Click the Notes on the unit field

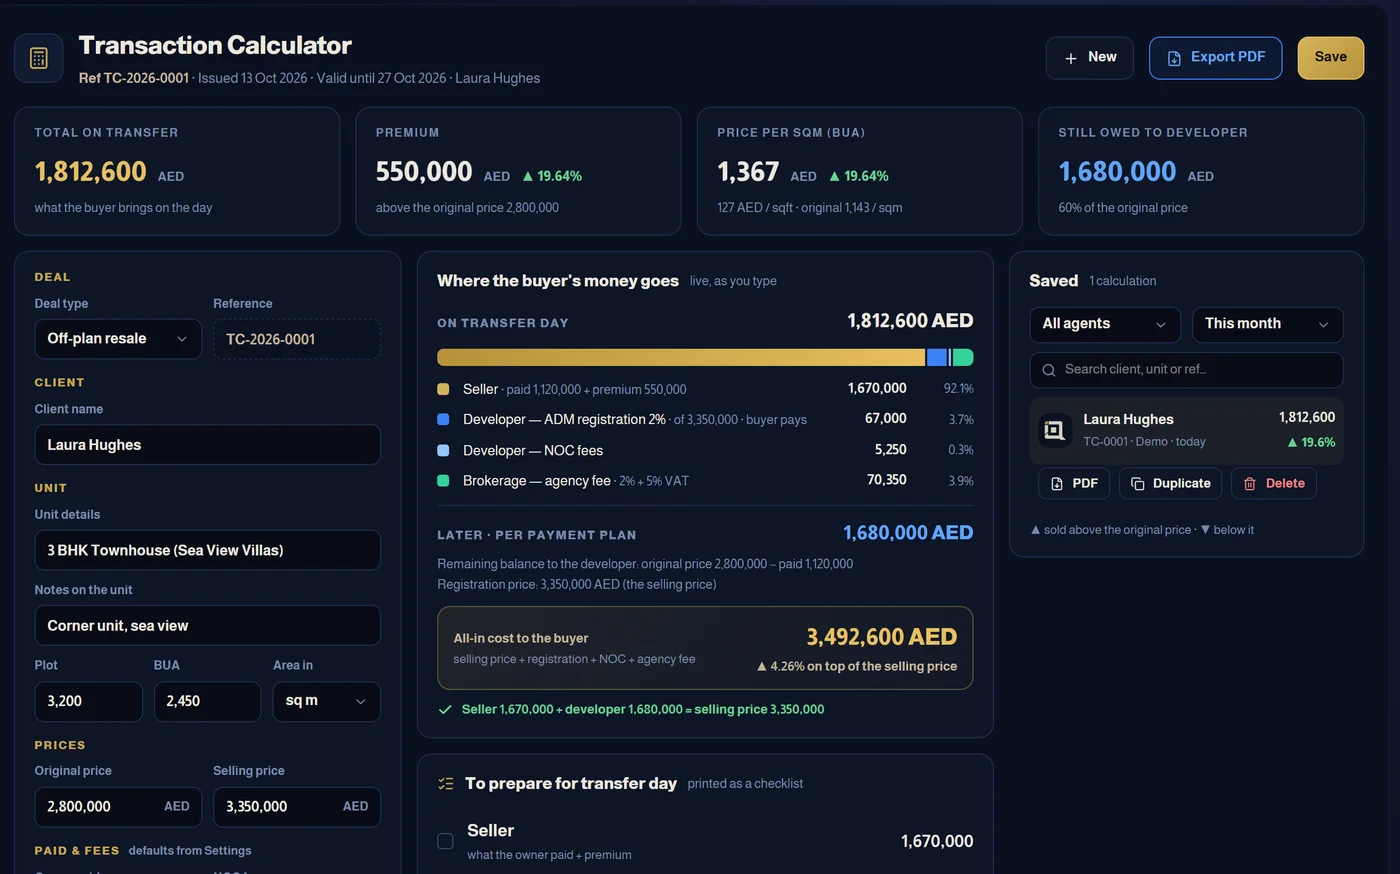[x=207, y=626]
